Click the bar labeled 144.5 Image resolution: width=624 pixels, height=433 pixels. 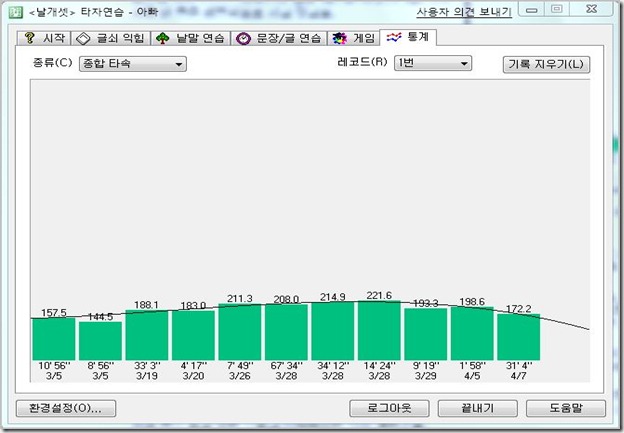[100, 341]
